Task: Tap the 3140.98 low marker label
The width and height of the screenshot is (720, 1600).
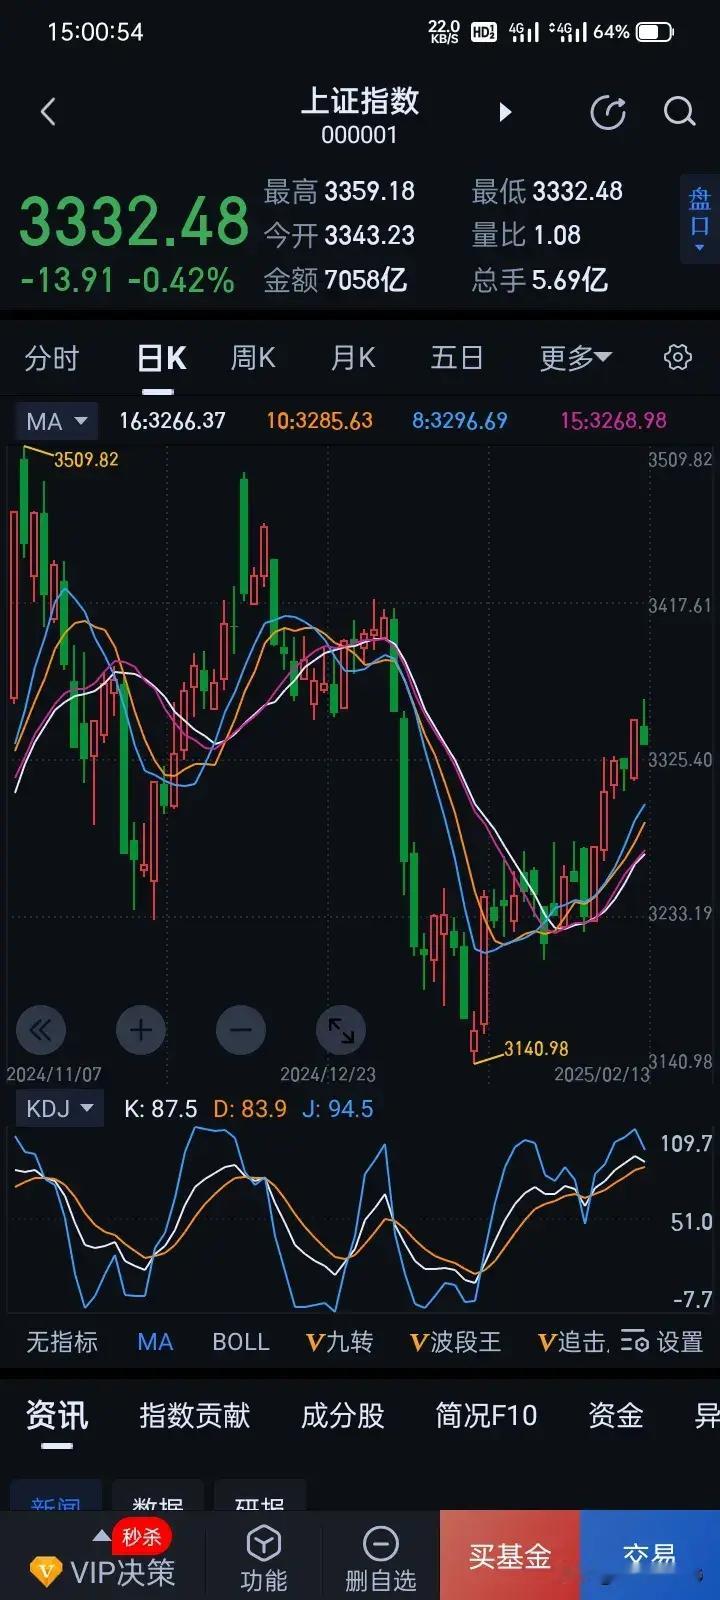Action: tap(536, 1049)
